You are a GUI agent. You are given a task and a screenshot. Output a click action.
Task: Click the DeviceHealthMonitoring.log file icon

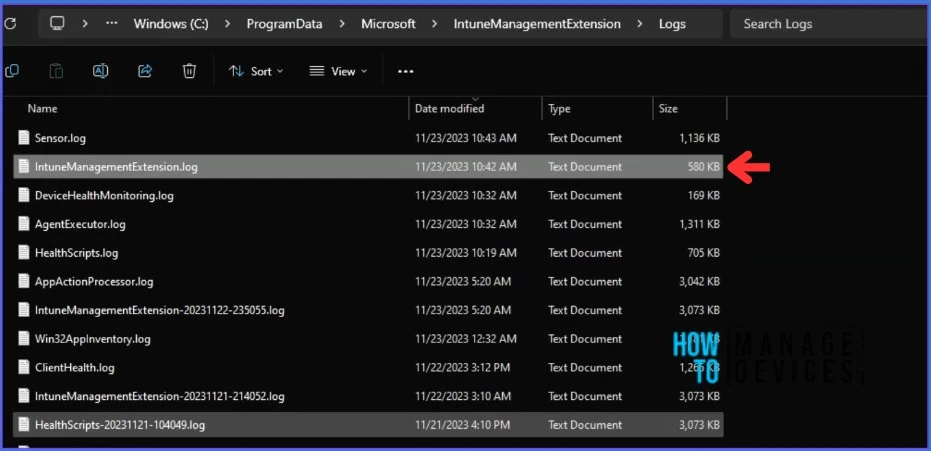pos(24,195)
